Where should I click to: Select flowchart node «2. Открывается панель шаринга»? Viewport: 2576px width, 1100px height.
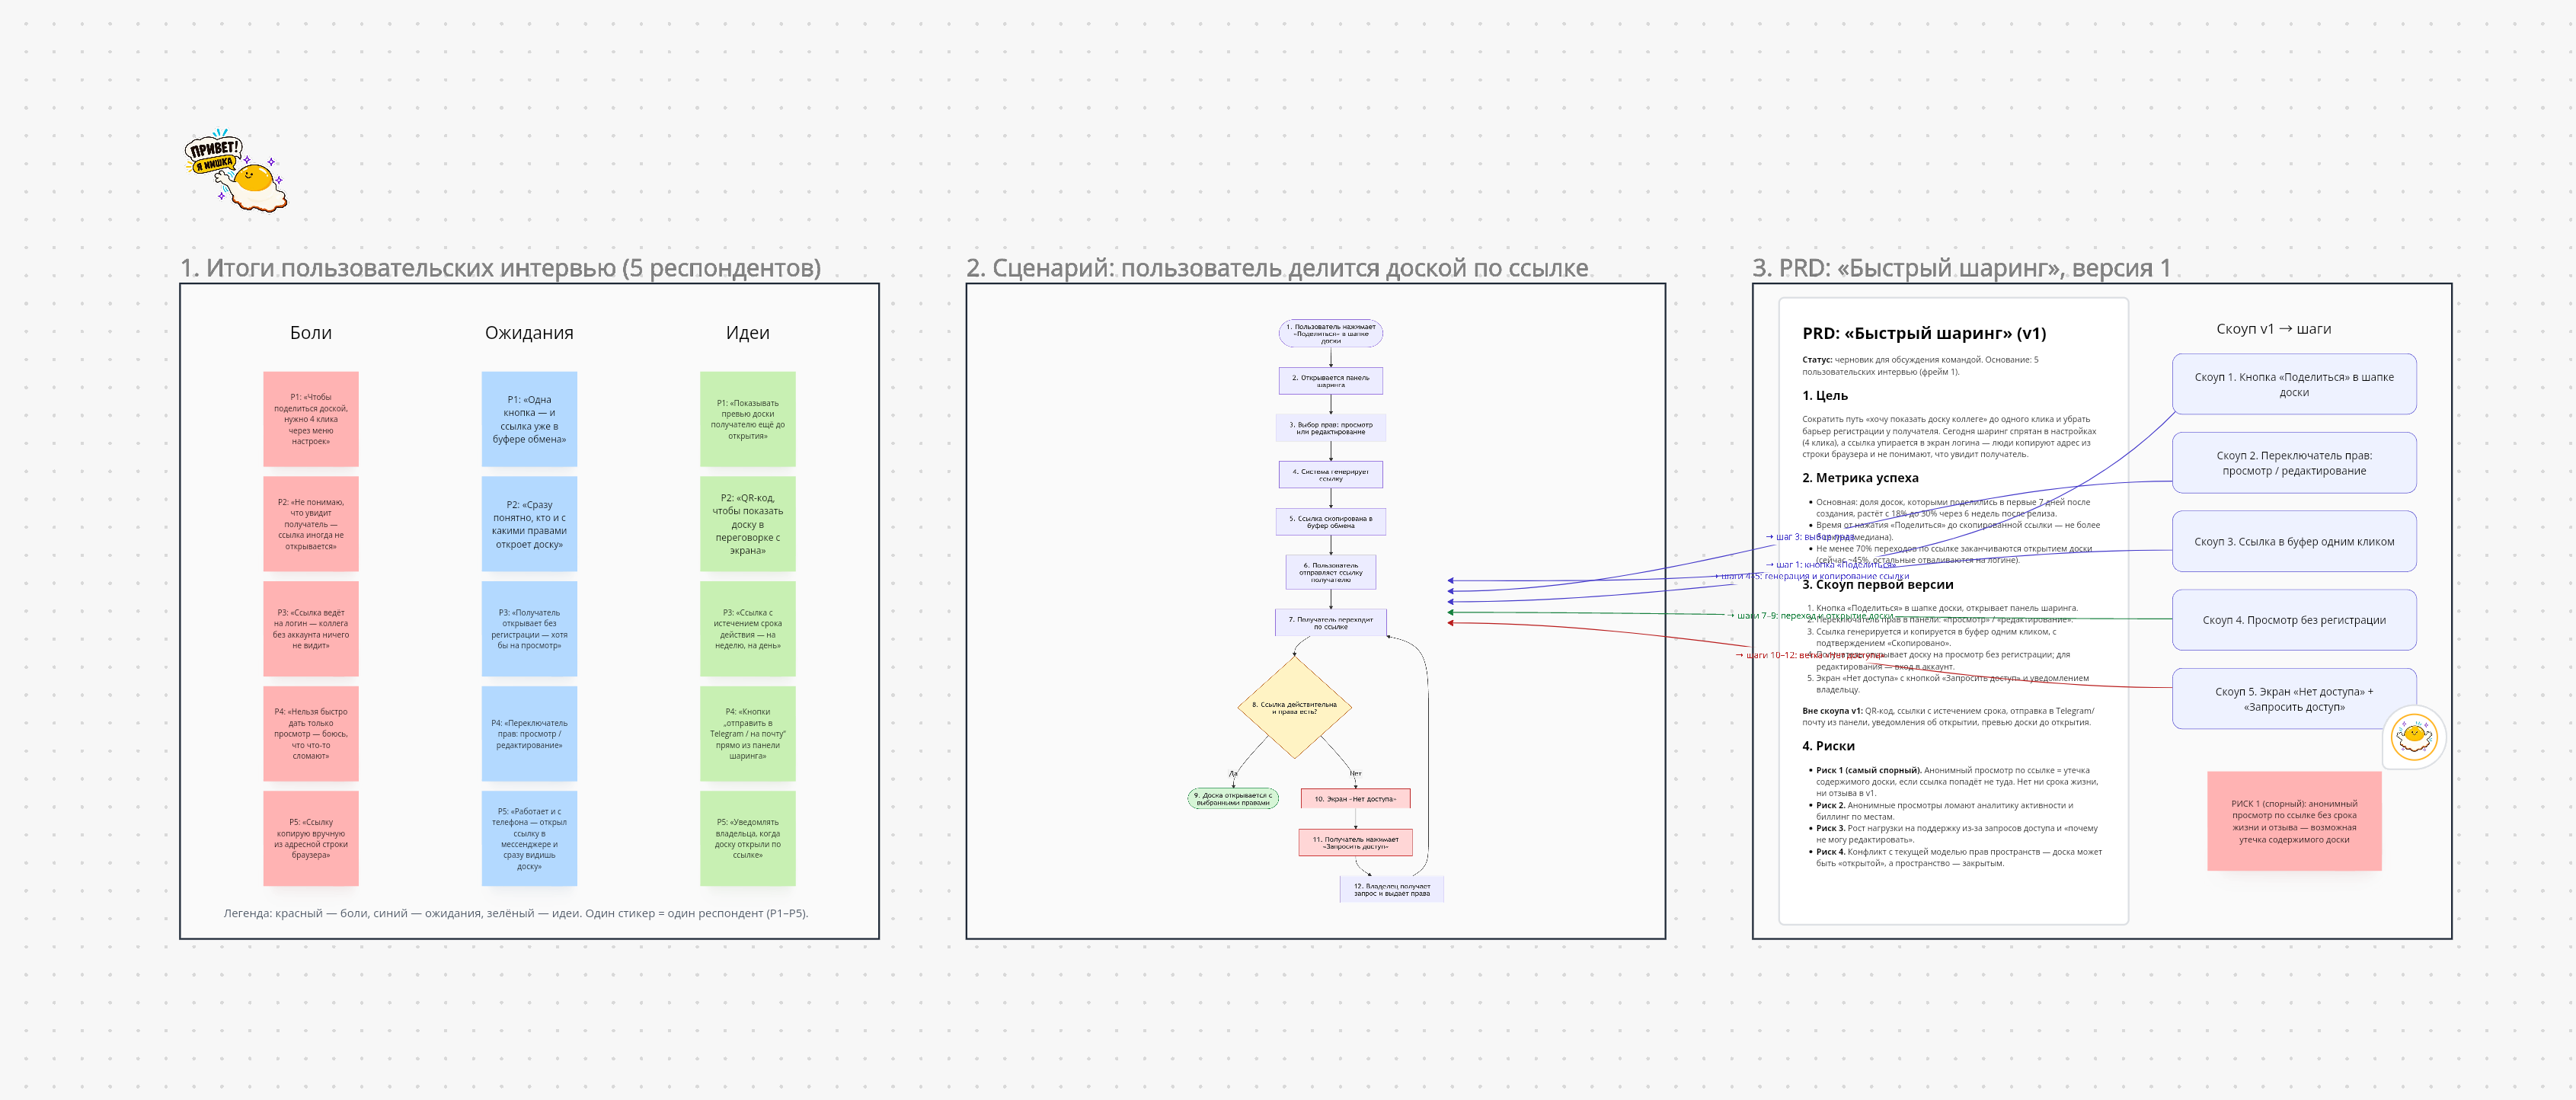pos(1331,381)
